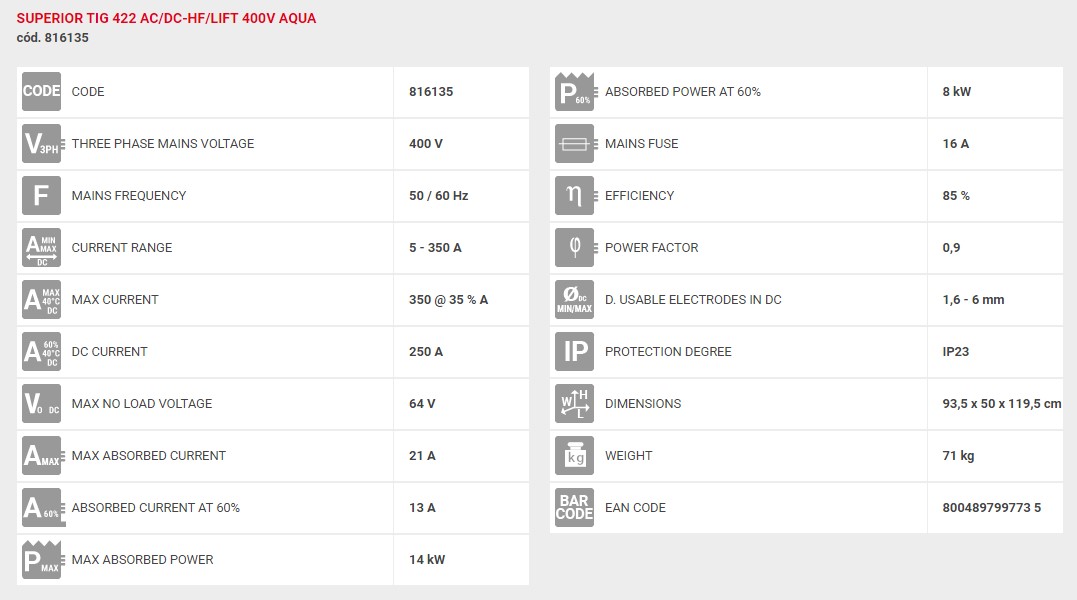
Task: Click the efficiency eta icon
Action: click(x=574, y=196)
